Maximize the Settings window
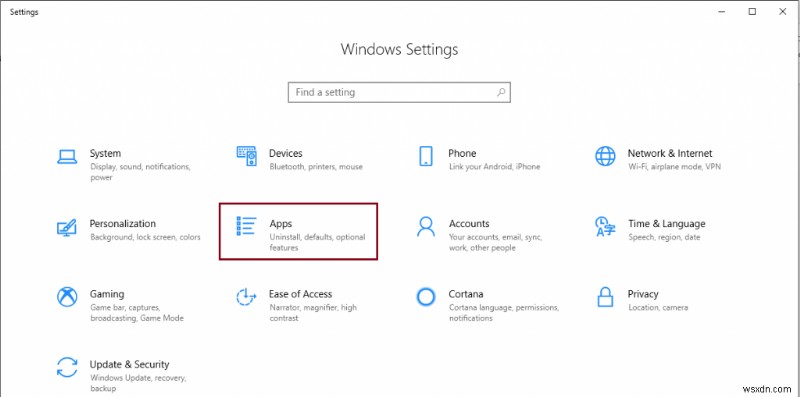This screenshot has height=397, width=800. click(752, 12)
